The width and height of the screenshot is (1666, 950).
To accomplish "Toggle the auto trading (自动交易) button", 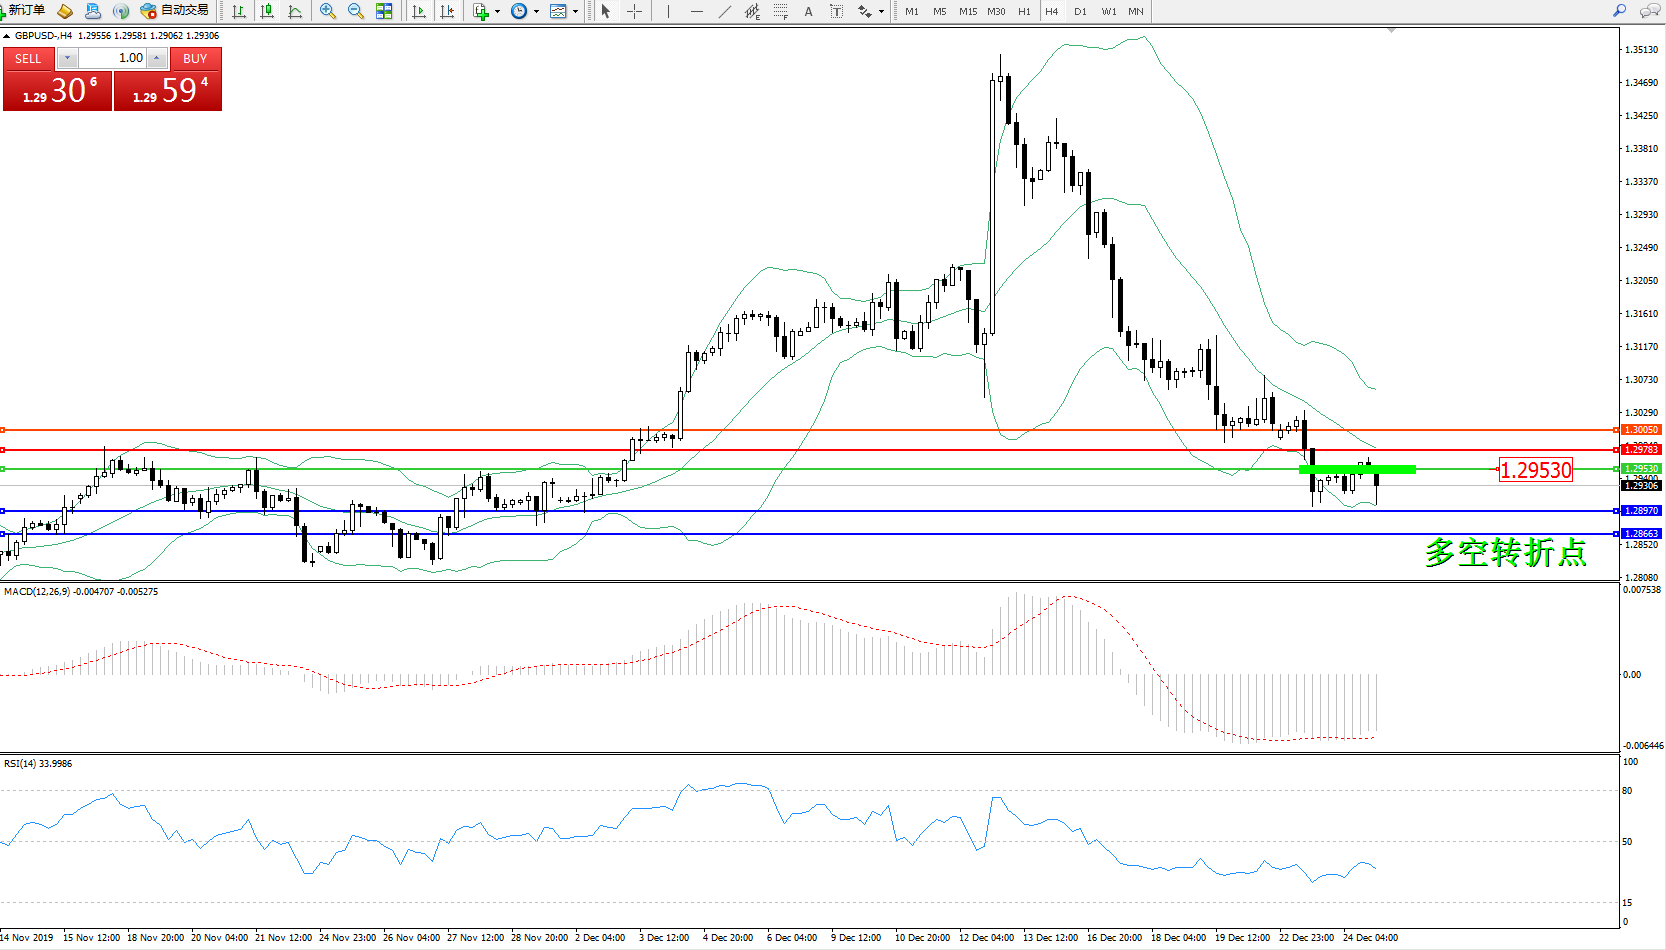I will tap(175, 11).
